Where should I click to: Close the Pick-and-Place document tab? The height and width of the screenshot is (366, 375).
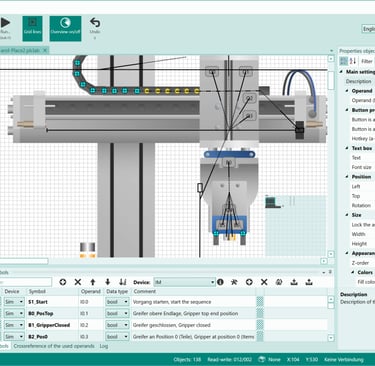click(45, 50)
